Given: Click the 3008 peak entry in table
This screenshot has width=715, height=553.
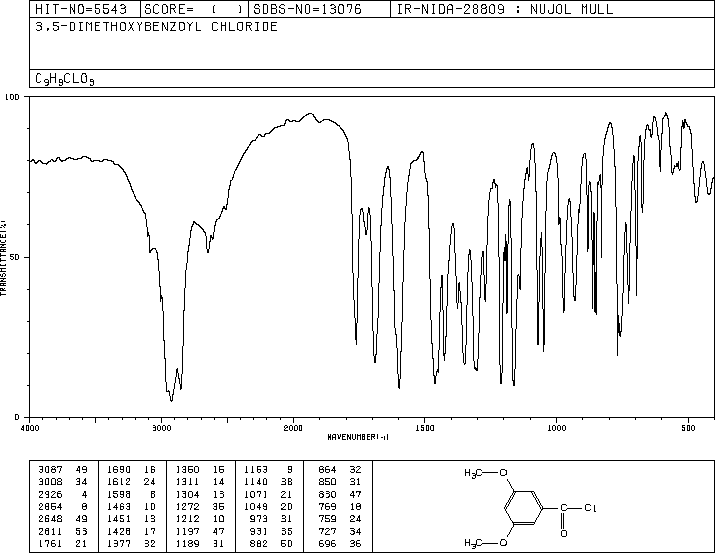Looking at the screenshot, I should 62,482.
